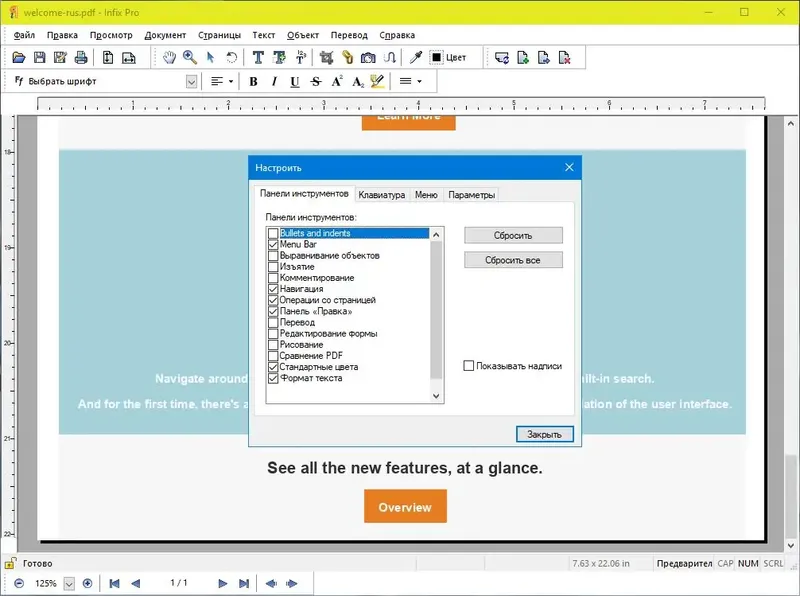Screen dimensions: 800x596
Task: Activate the Zoom magnifier tool
Action: coord(191,57)
